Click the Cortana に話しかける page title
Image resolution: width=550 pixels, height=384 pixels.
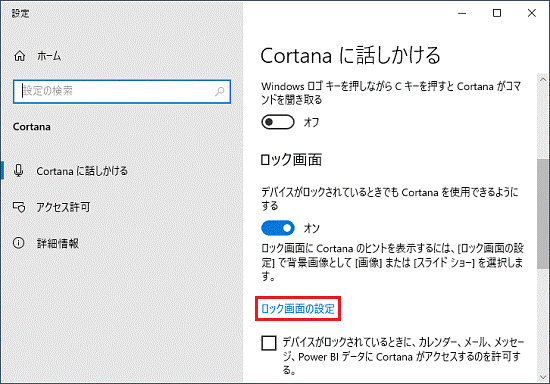pos(350,55)
